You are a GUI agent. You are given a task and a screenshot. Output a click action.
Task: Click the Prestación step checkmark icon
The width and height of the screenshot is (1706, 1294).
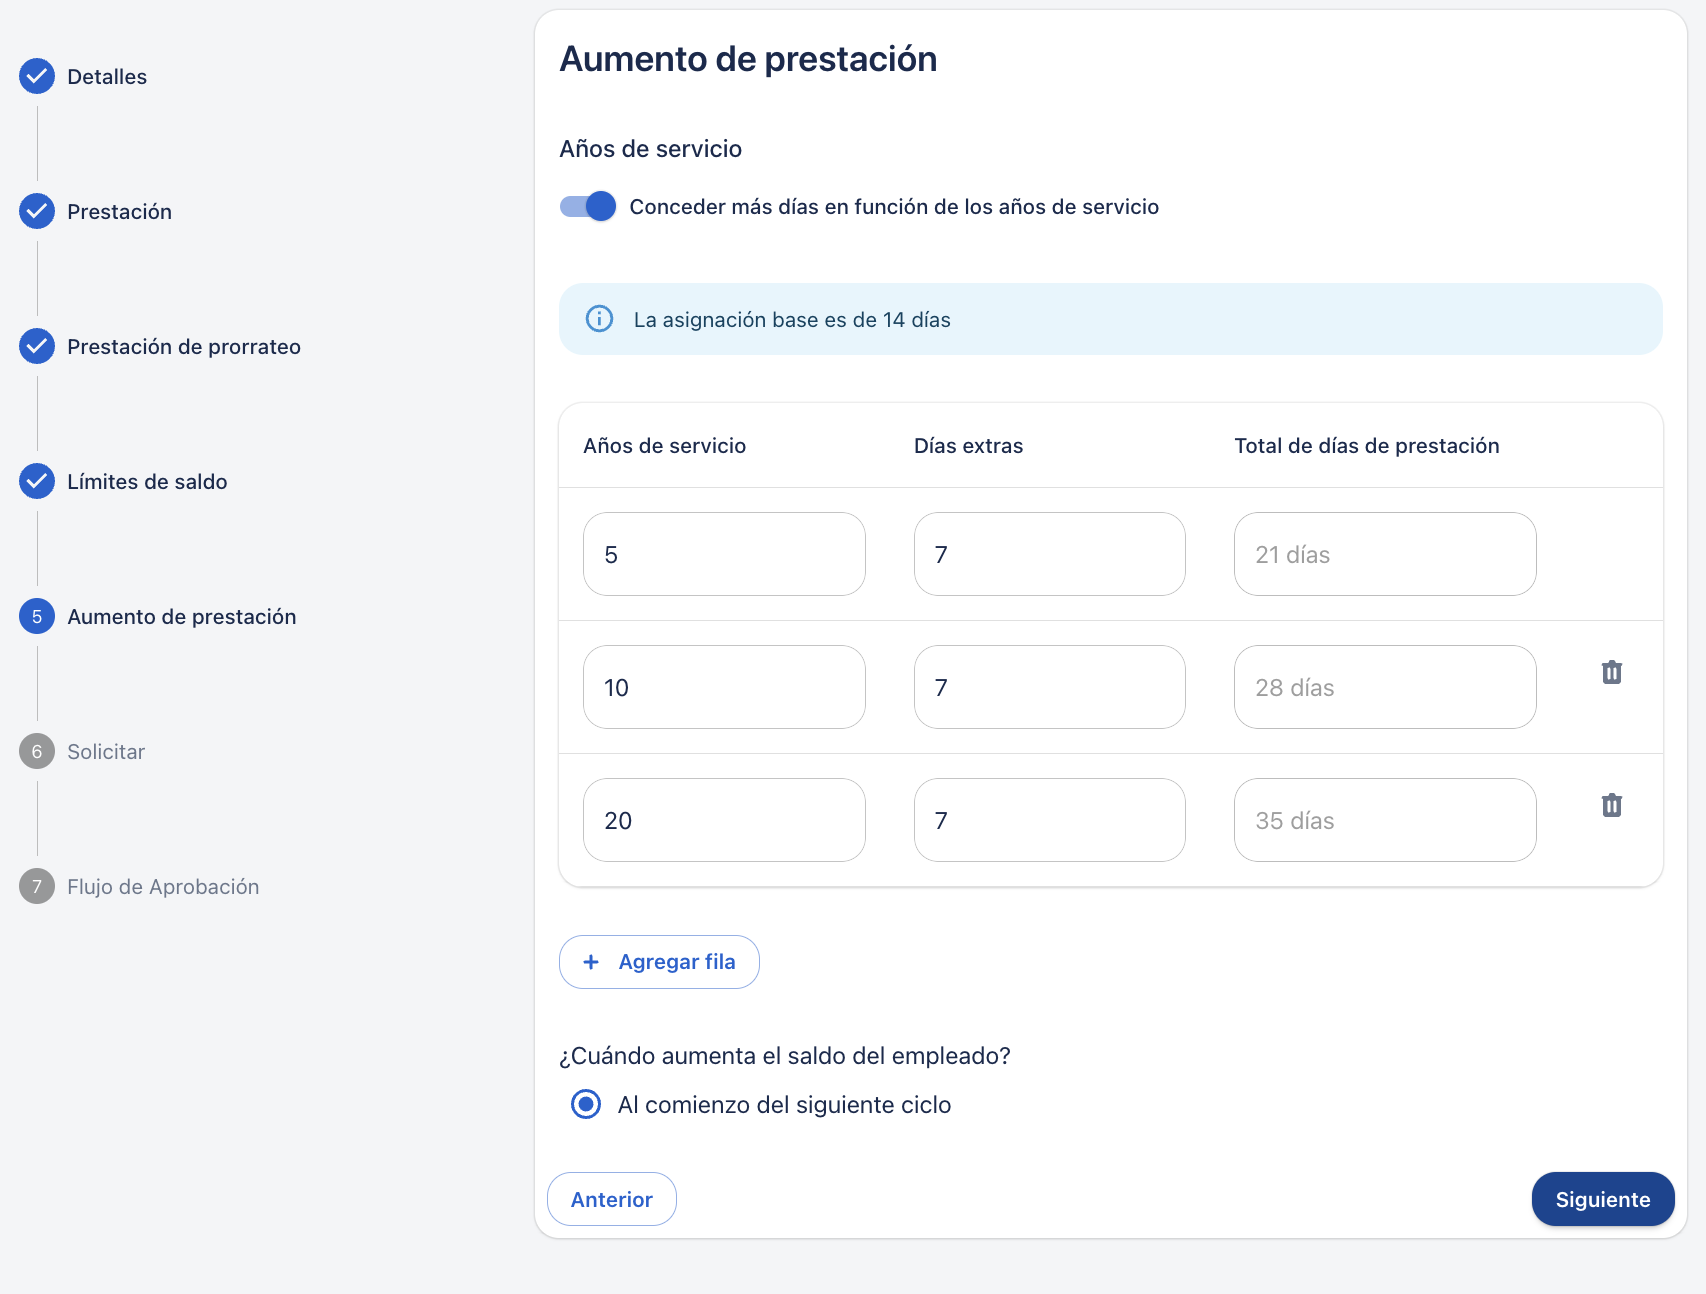(37, 211)
